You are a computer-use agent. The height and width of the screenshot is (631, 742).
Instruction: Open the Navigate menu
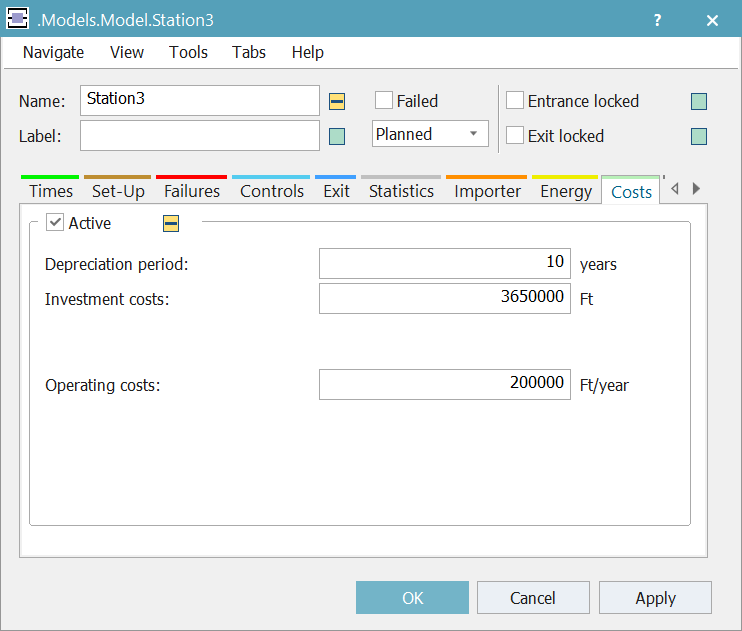tap(53, 52)
